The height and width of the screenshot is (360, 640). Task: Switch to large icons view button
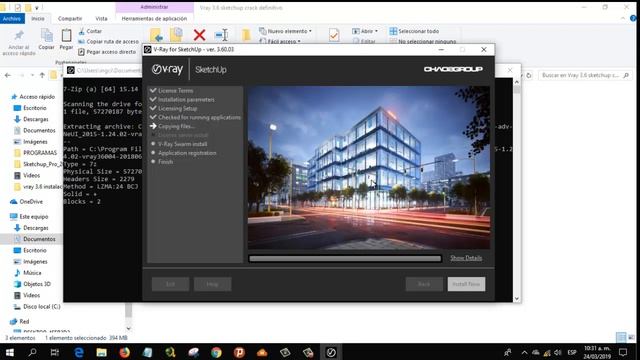click(x=632, y=338)
